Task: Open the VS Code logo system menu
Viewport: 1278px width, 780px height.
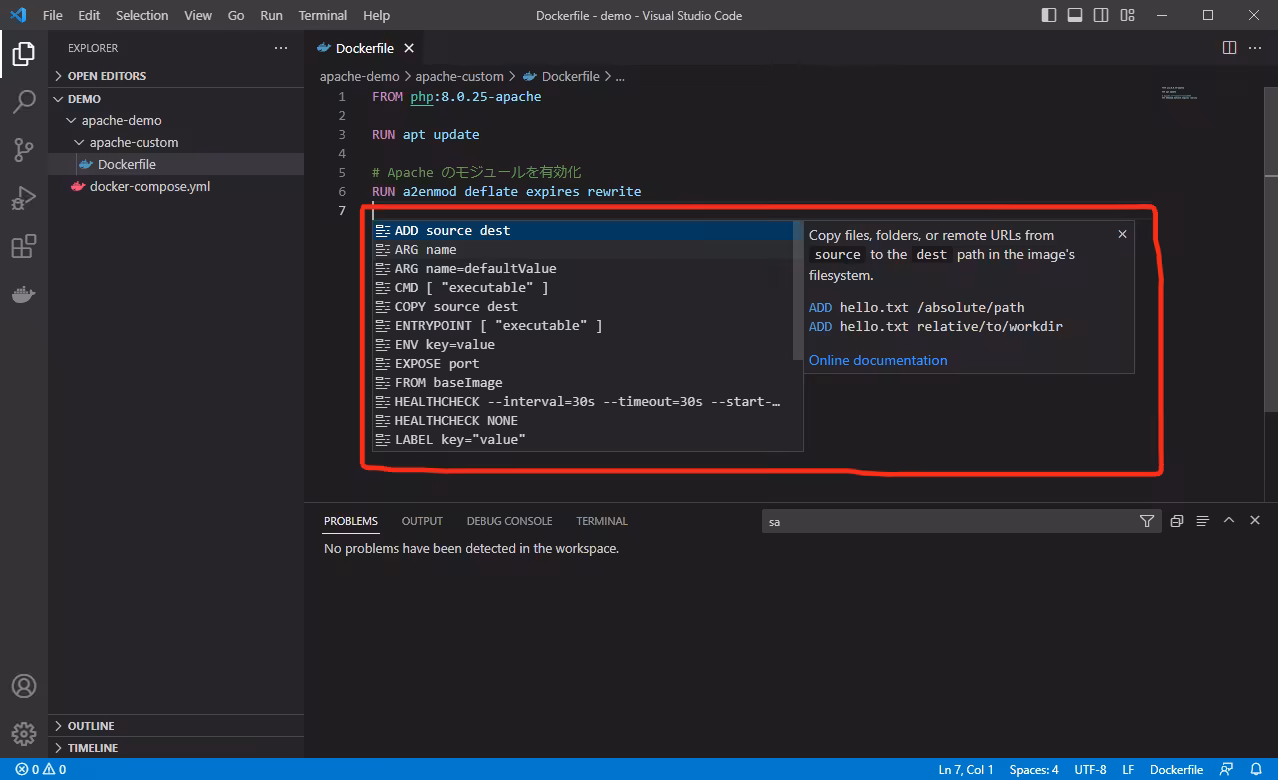Action: coord(17,15)
